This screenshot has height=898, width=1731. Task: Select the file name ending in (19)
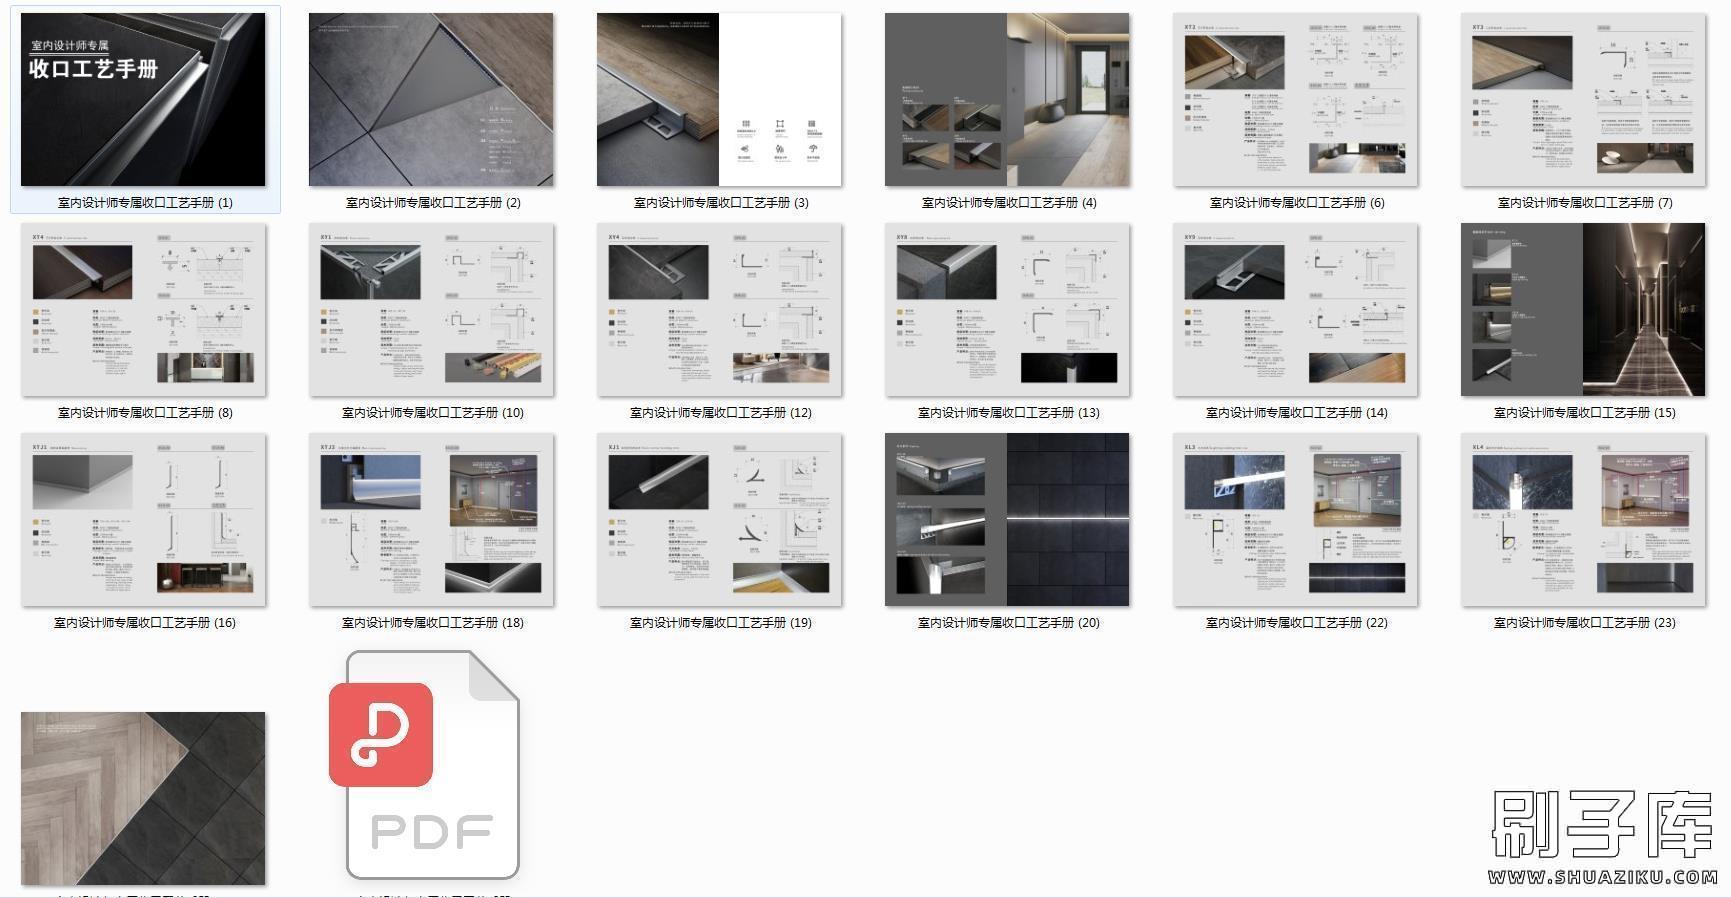(720, 623)
